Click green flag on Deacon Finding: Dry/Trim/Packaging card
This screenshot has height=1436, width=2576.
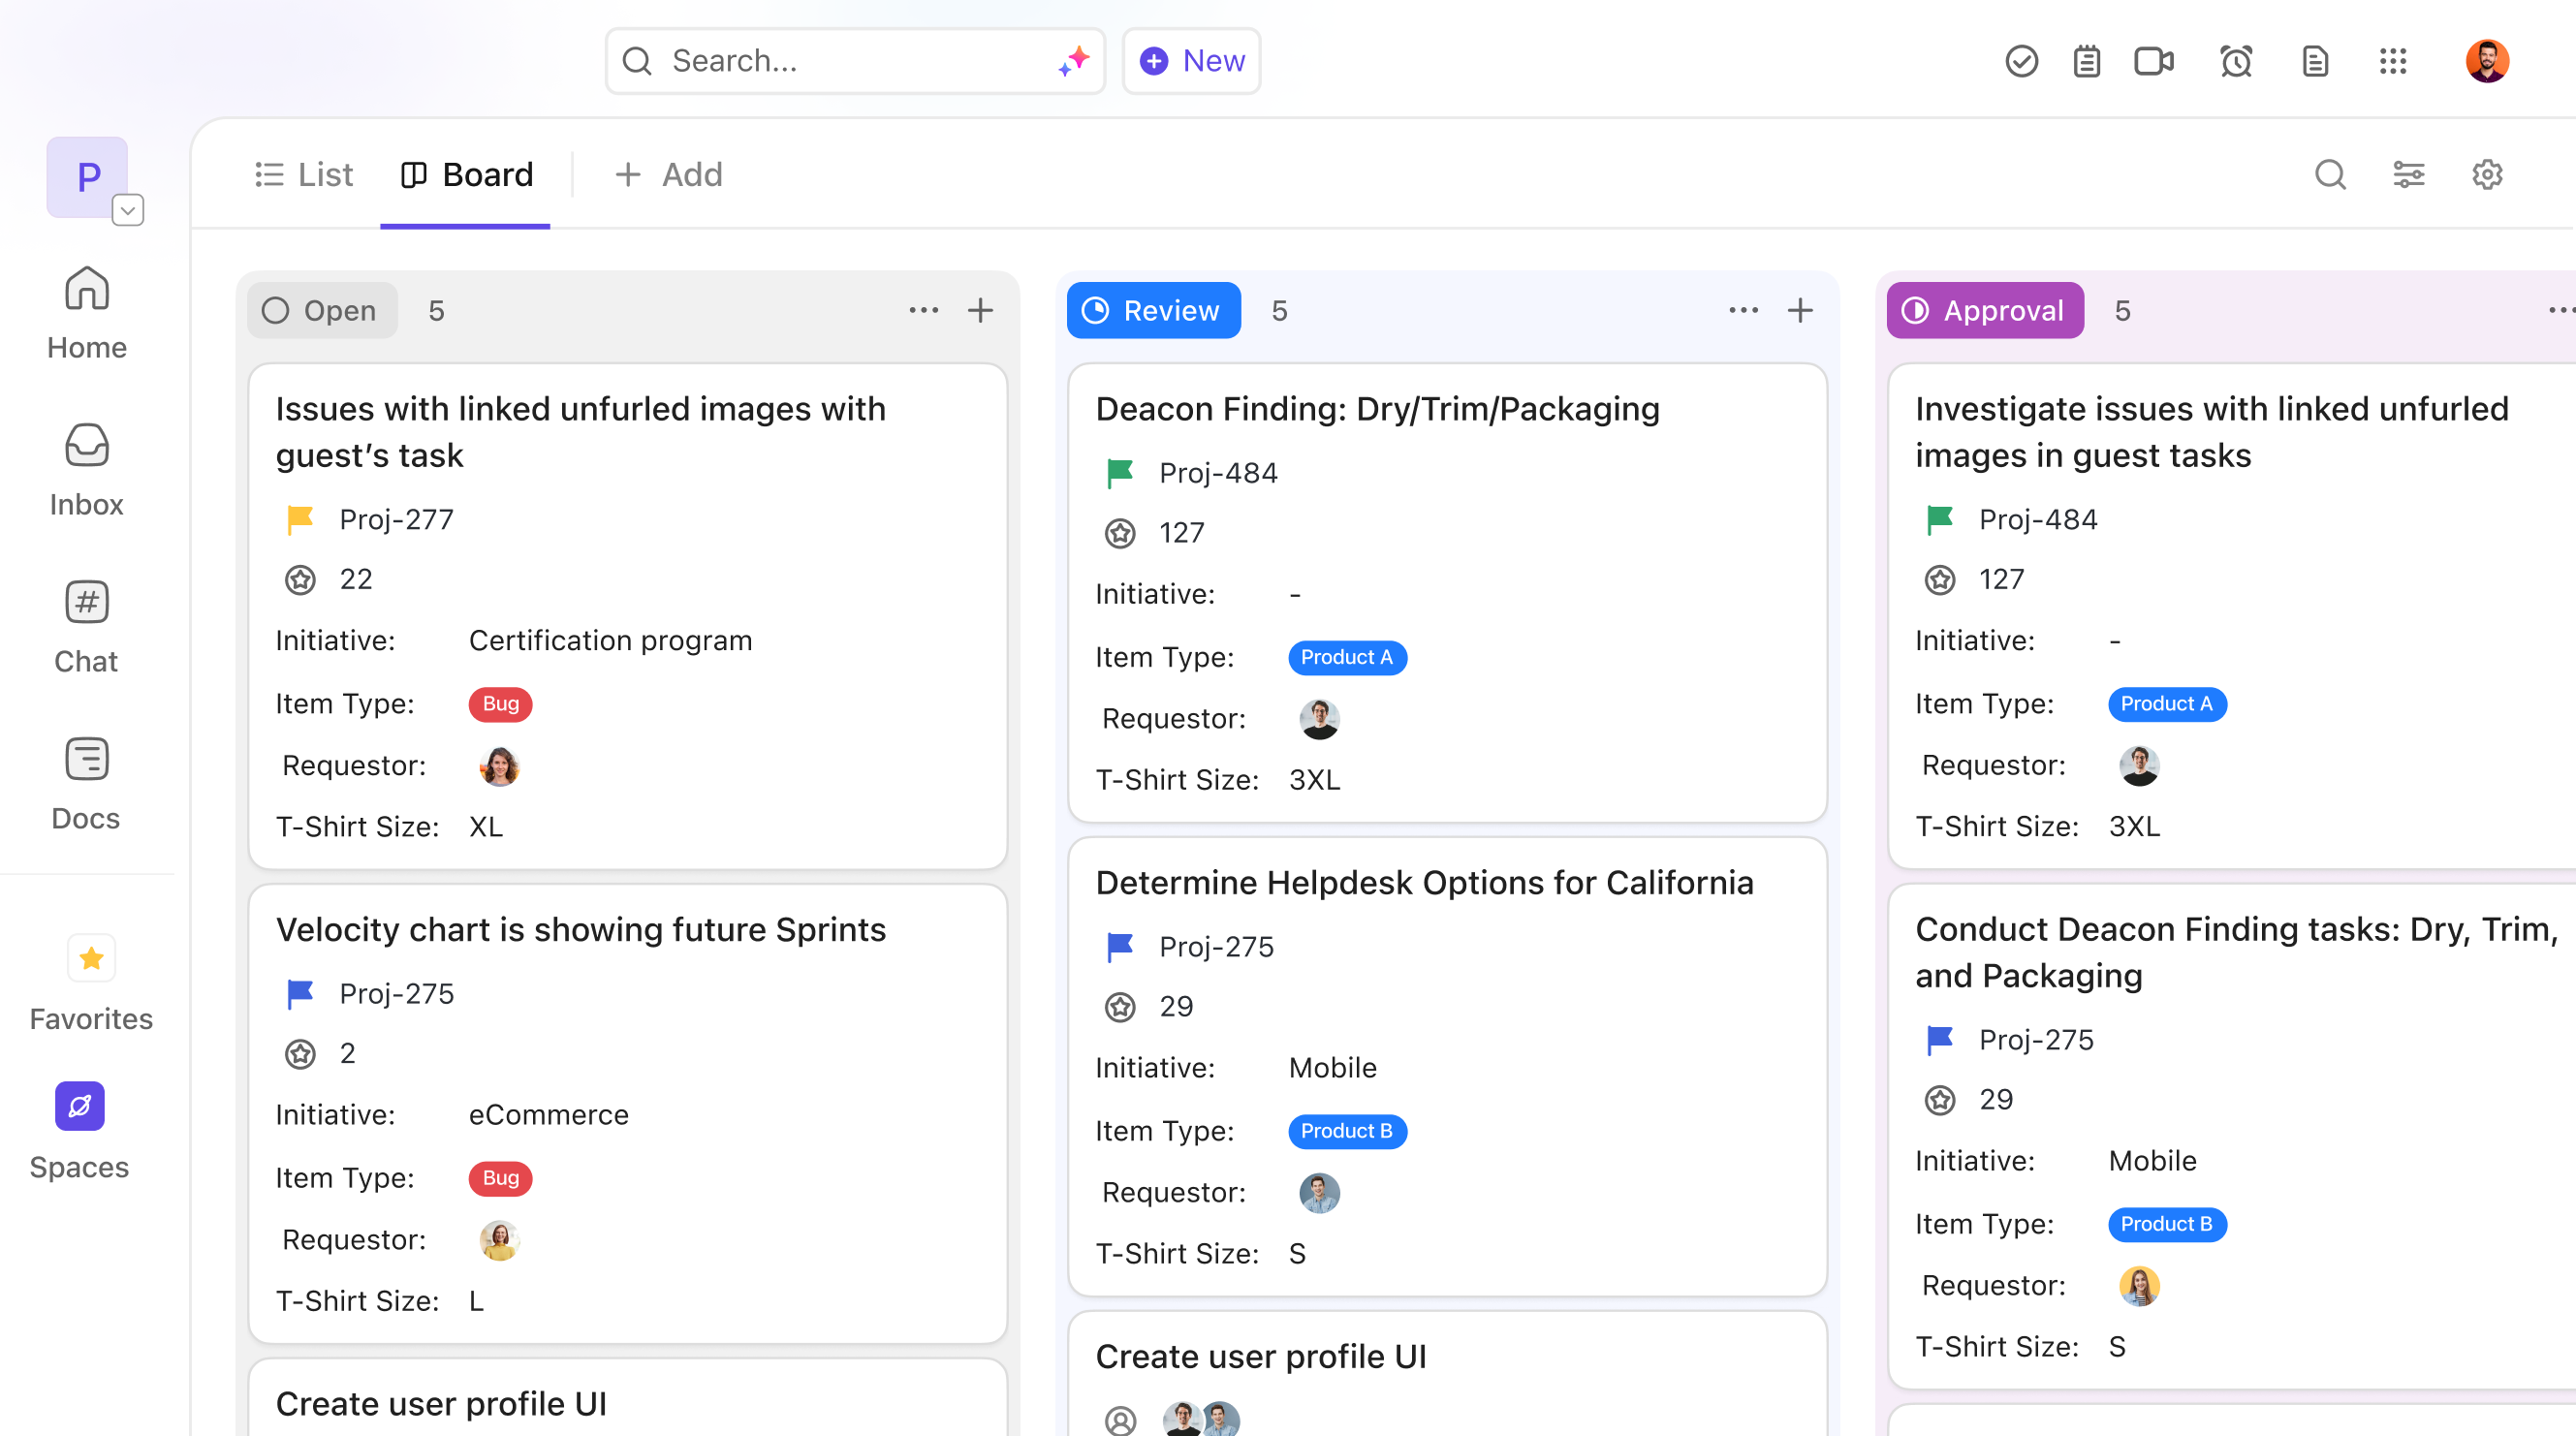(1119, 472)
